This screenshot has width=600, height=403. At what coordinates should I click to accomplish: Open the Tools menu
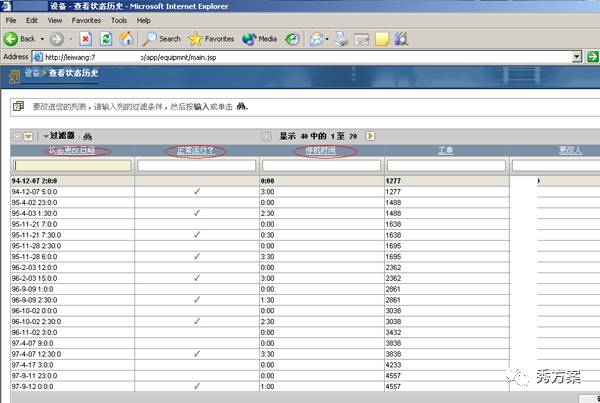click(119, 19)
